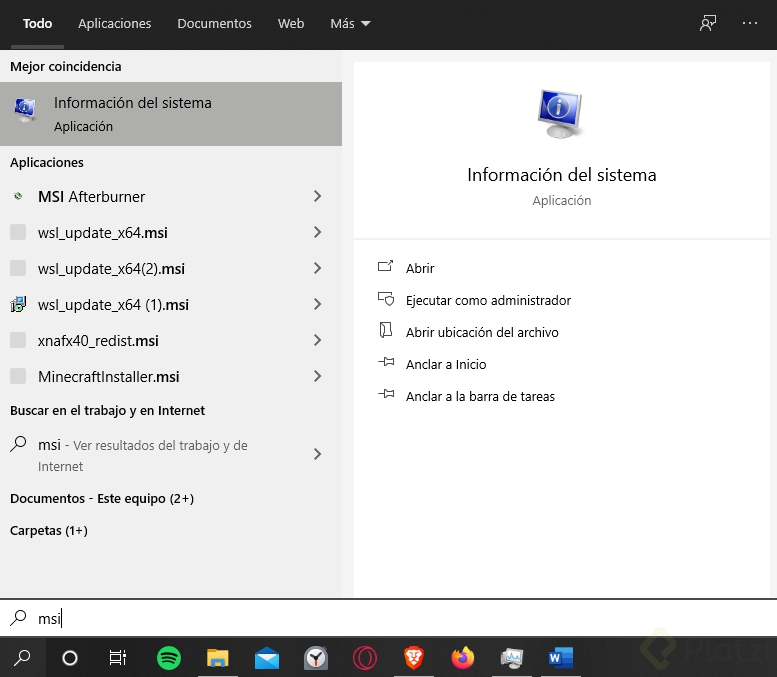Viewport: 777px width, 677px height.
Task: Click the wsl_update_x64 (1).msi installer icon
Action: coord(18,304)
